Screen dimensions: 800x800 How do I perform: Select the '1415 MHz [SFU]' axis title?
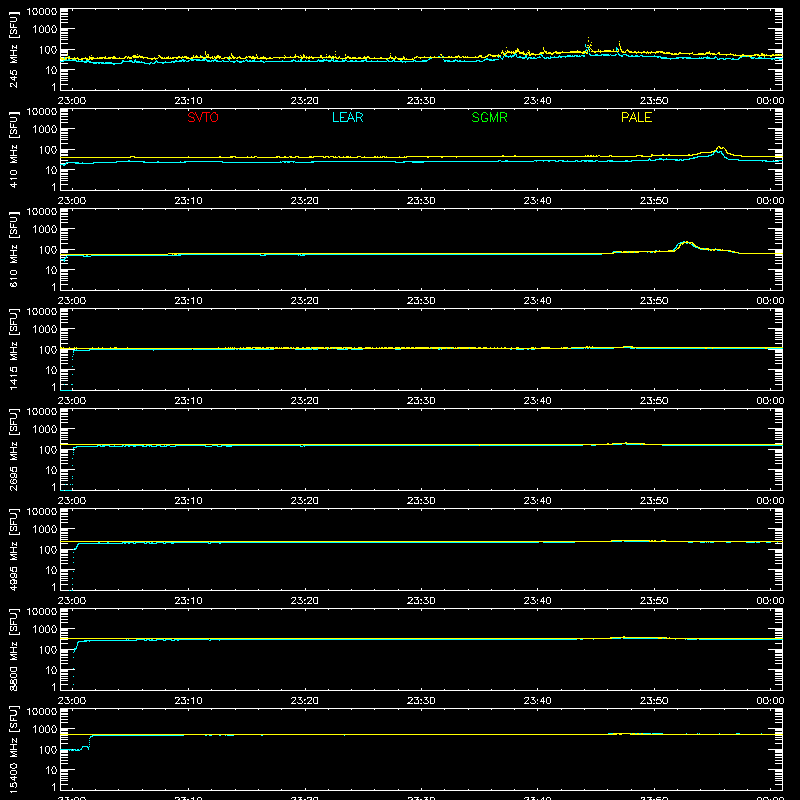[x=14, y=349]
